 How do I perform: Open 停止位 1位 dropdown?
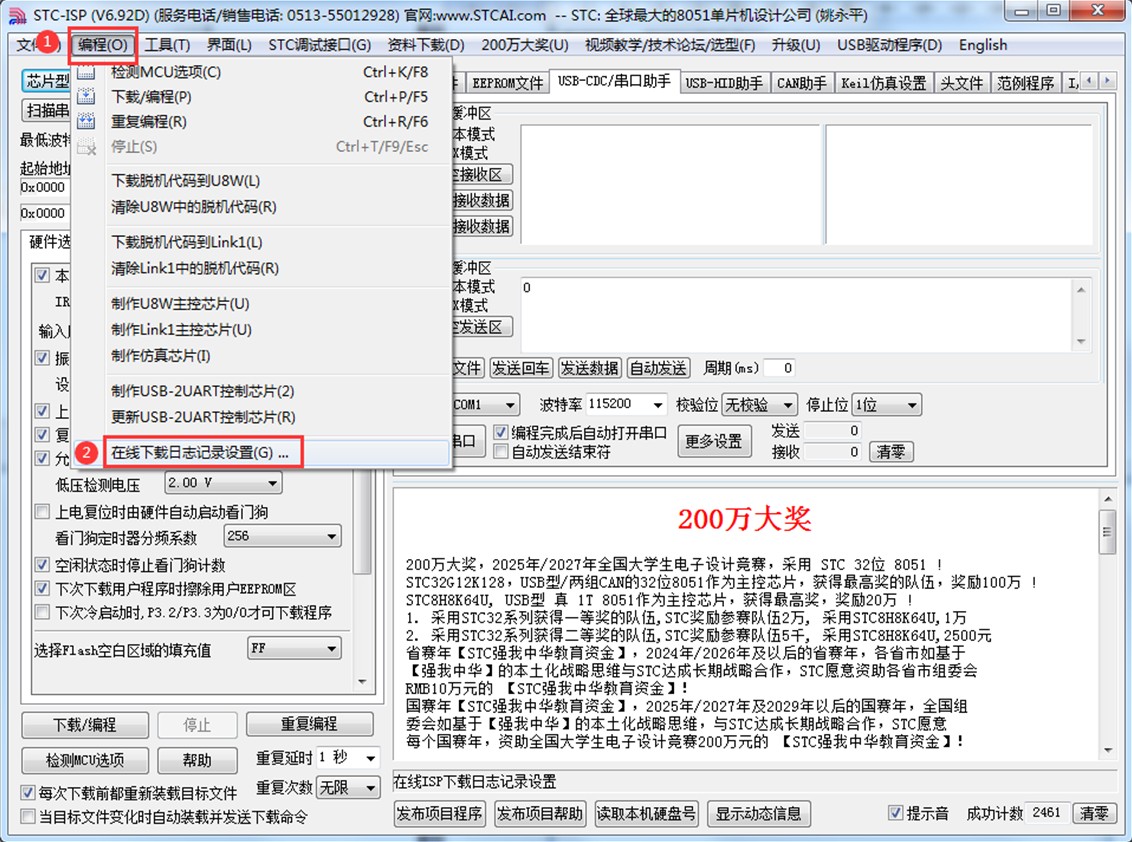click(x=886, y=404)
